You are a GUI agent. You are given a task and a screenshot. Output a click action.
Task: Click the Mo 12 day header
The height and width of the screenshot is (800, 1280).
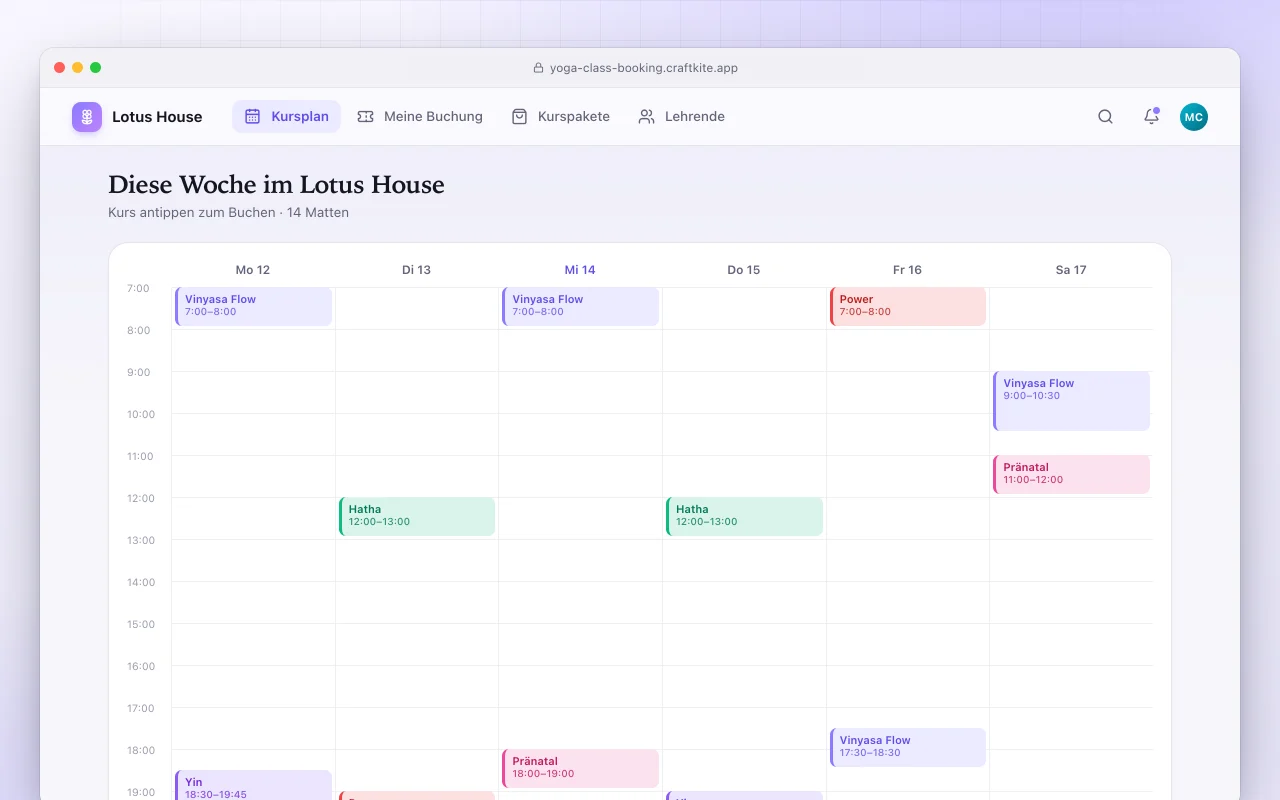click(x=253, y=270)
